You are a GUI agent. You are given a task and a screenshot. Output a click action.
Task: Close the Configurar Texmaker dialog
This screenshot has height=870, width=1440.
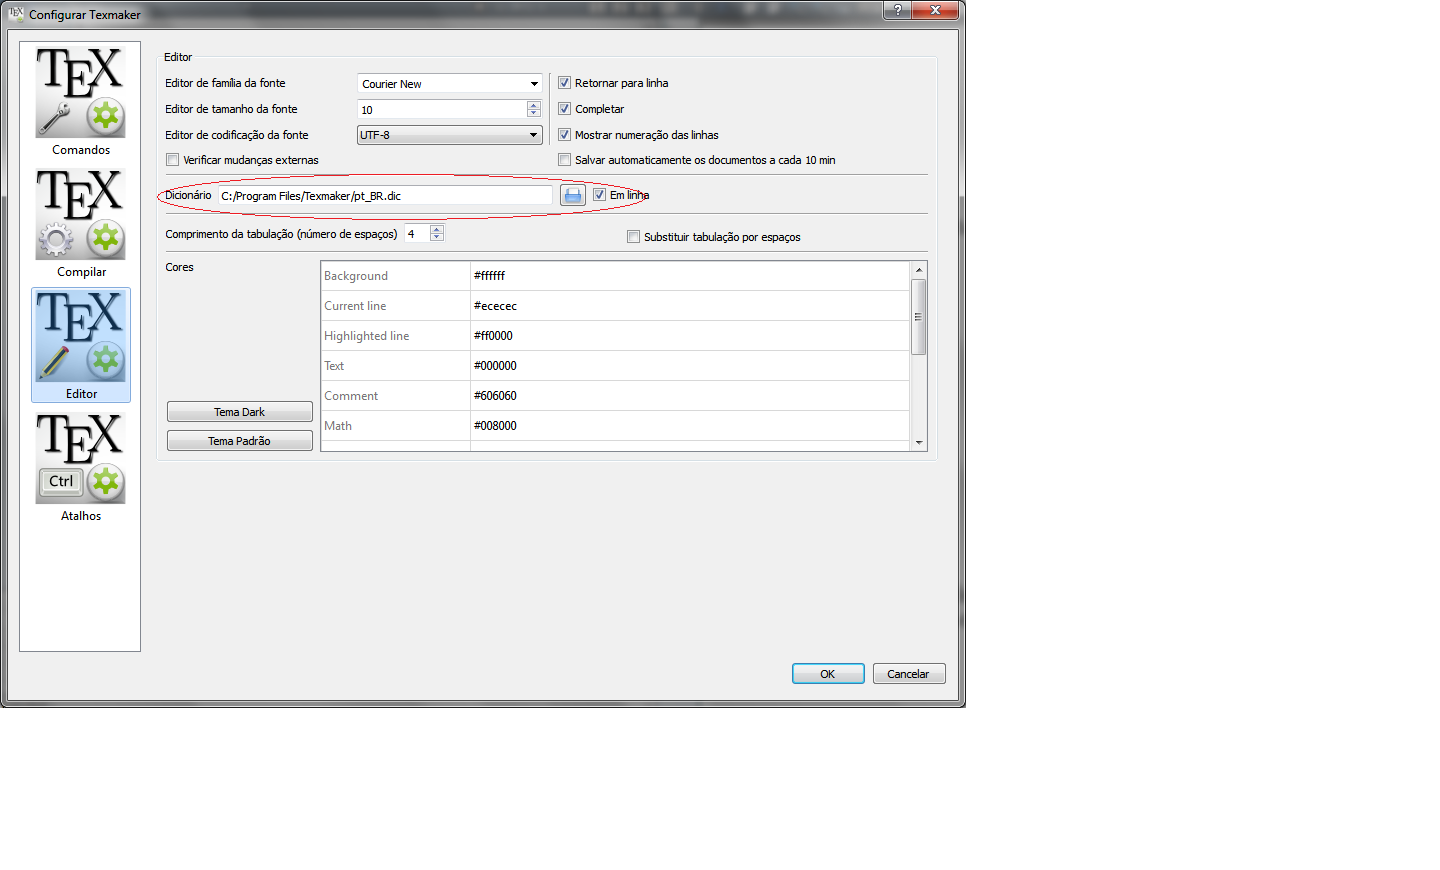click(x=936, y=10)
